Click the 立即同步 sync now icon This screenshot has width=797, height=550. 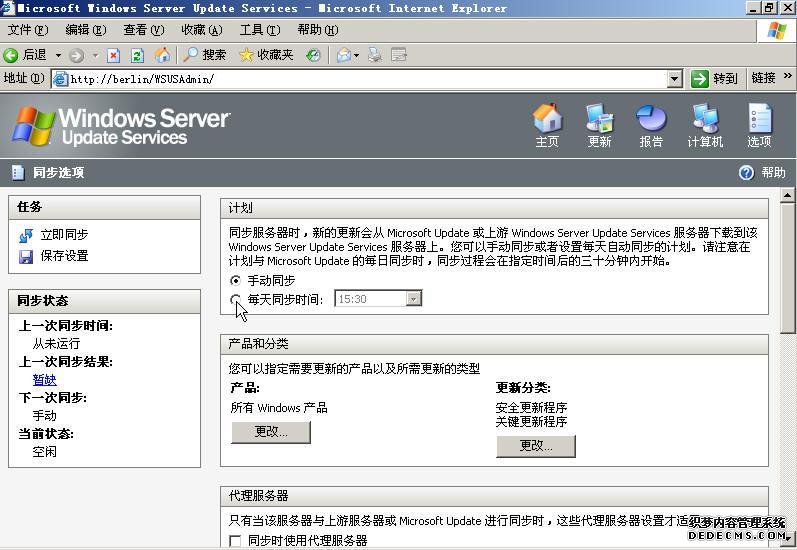pos(26,235)
